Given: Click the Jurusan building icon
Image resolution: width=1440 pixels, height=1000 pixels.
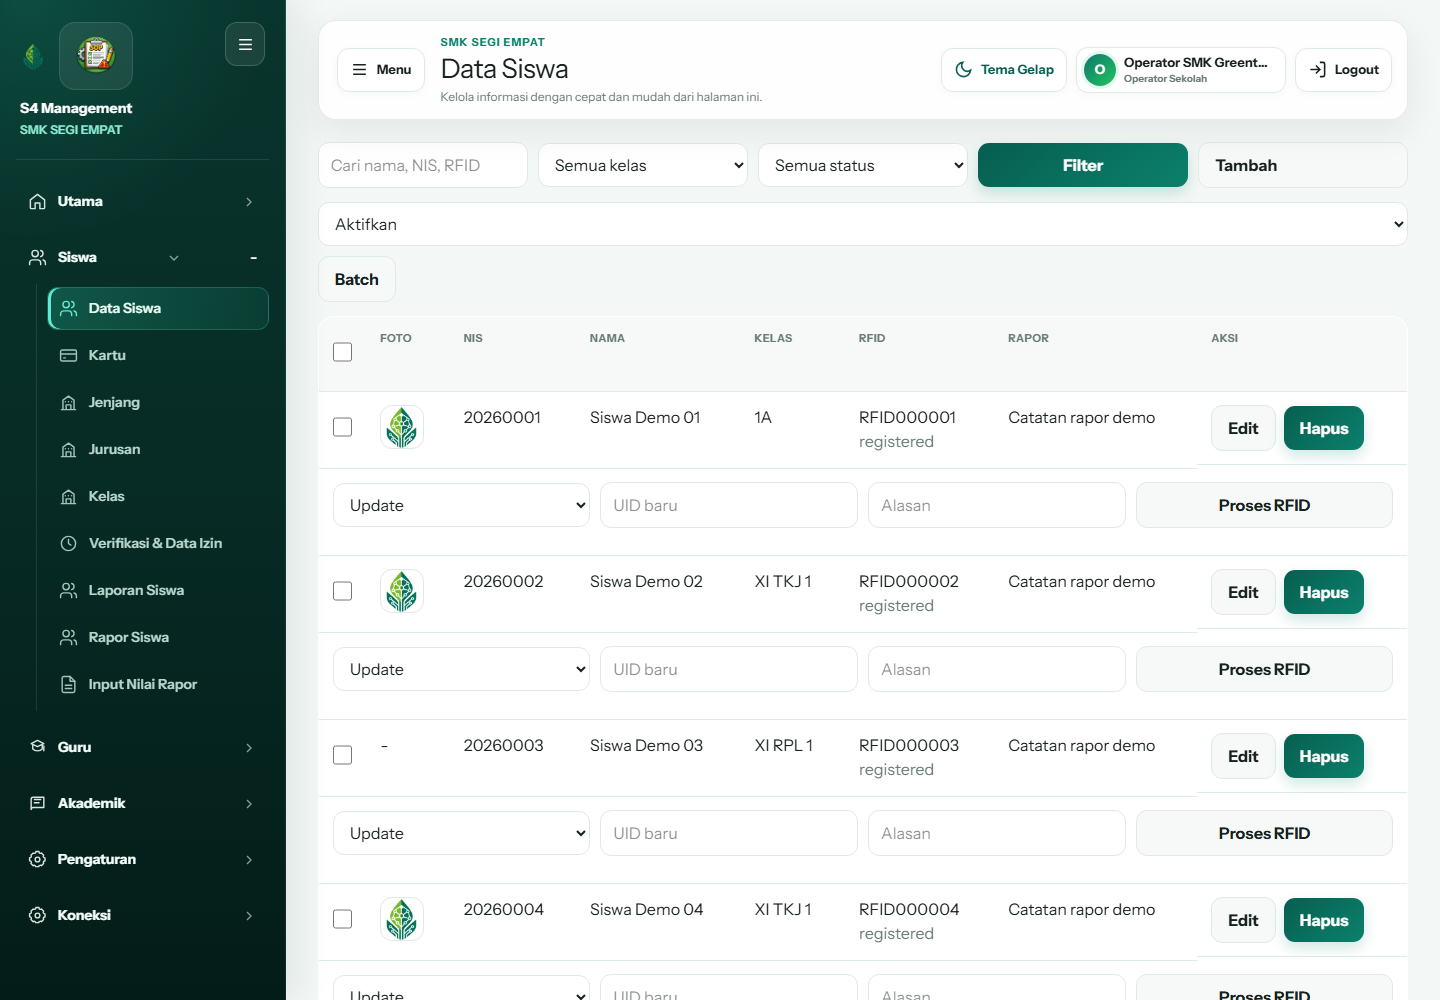Looking at the screenshot, I should point(69,450).
